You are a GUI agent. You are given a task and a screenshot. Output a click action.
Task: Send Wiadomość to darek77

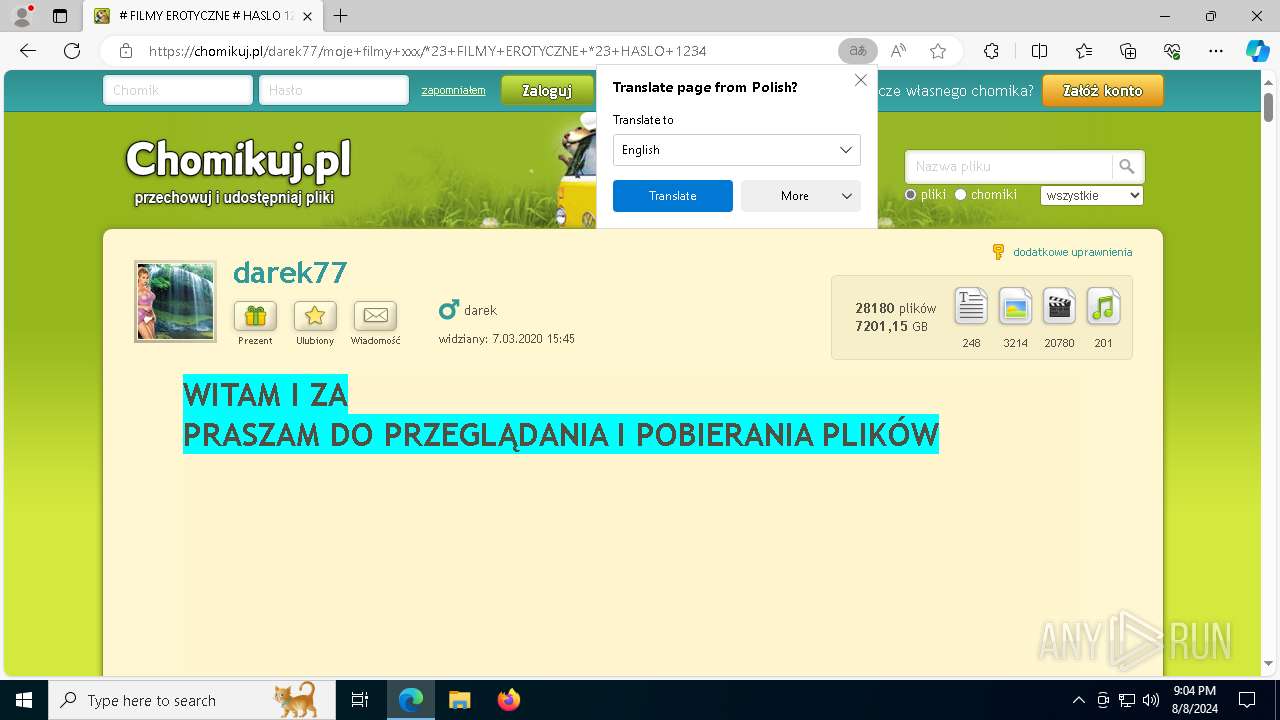click(375, 316)
